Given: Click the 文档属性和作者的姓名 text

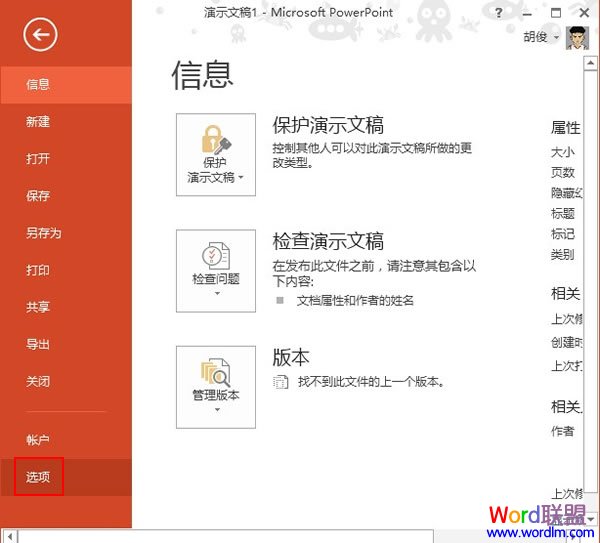Looking at the screenshot, I should (x=355, y=300).
